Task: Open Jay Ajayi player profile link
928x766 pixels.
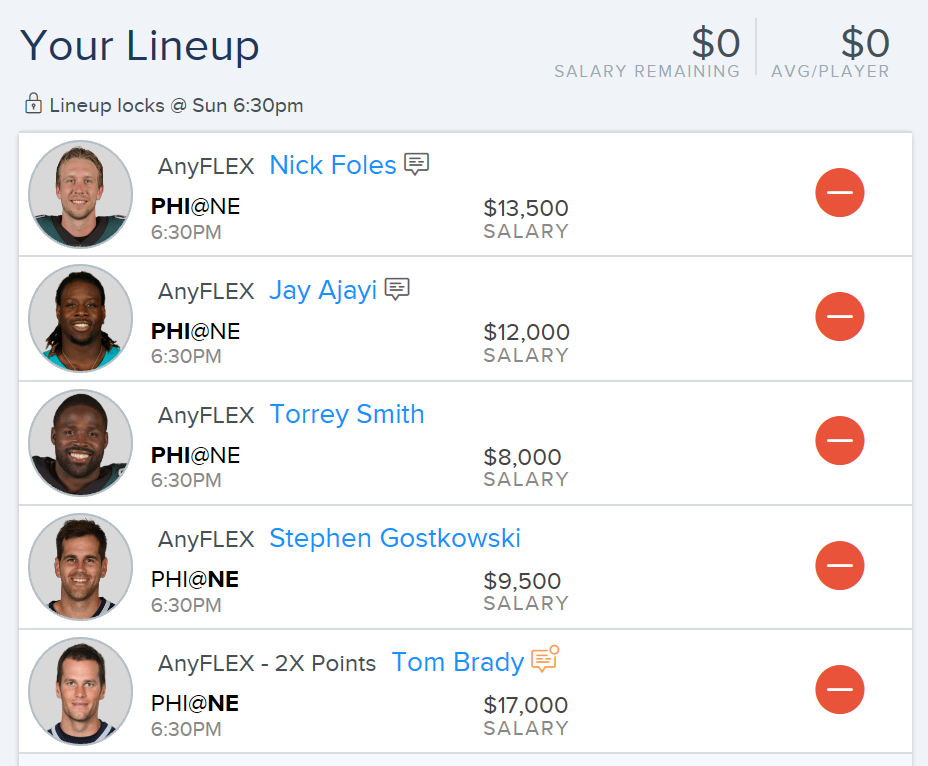Action: click(323, 290)
